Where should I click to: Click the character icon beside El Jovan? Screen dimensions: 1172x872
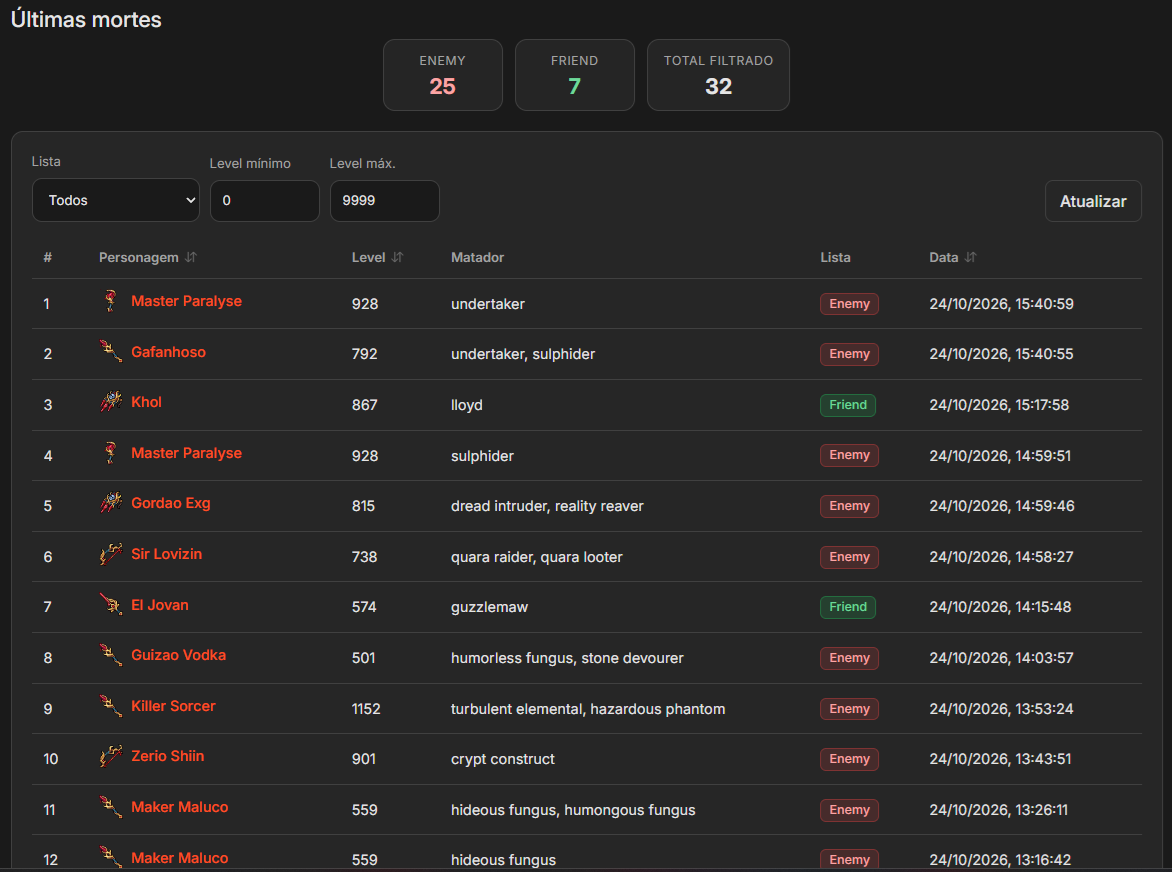click(111, 604)
